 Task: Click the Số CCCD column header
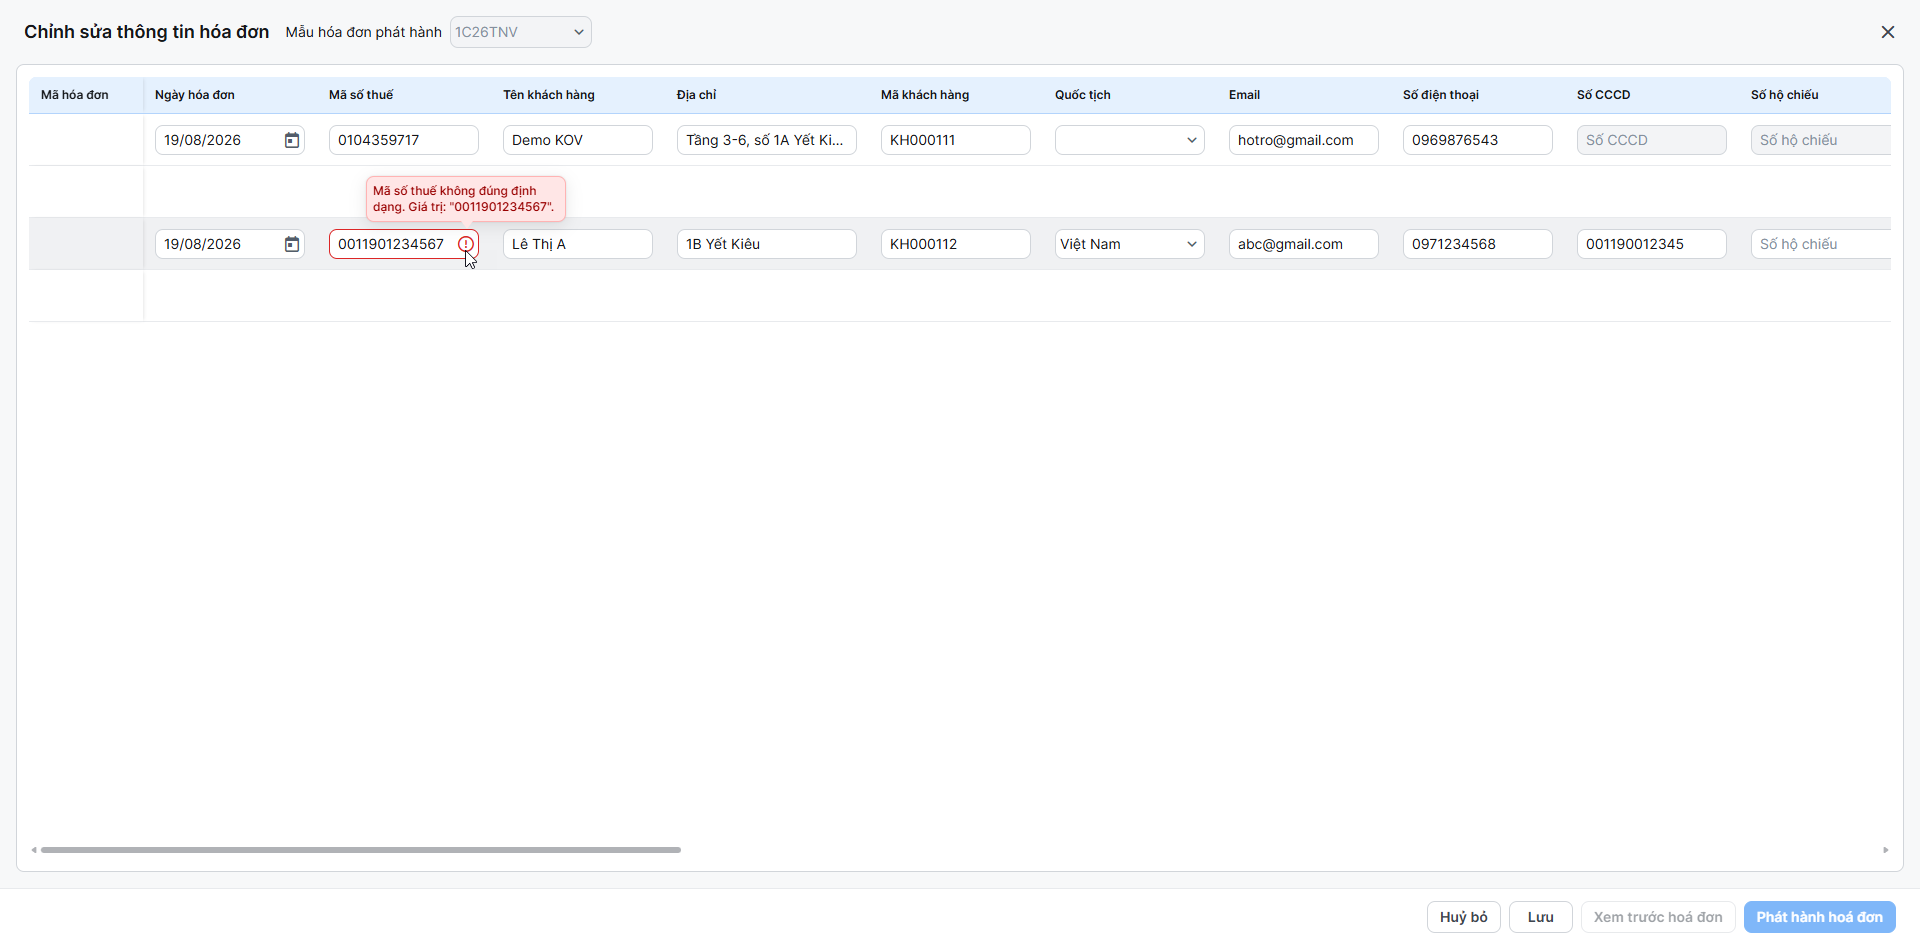1604,95
